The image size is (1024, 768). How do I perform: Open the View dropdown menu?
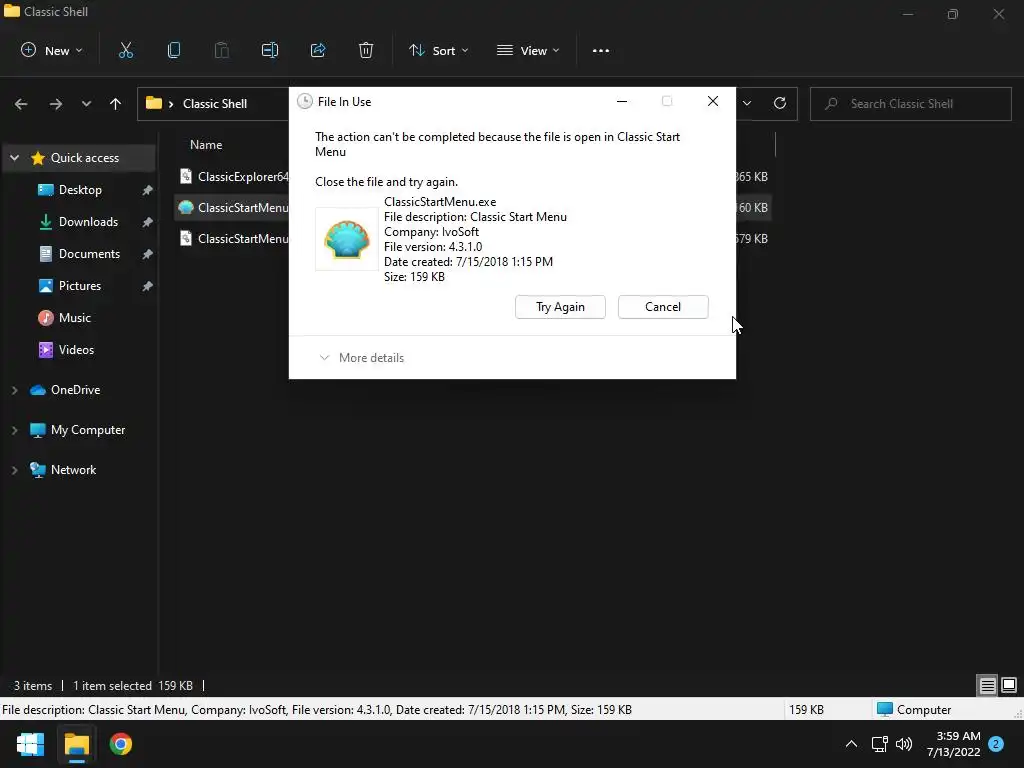528,50
